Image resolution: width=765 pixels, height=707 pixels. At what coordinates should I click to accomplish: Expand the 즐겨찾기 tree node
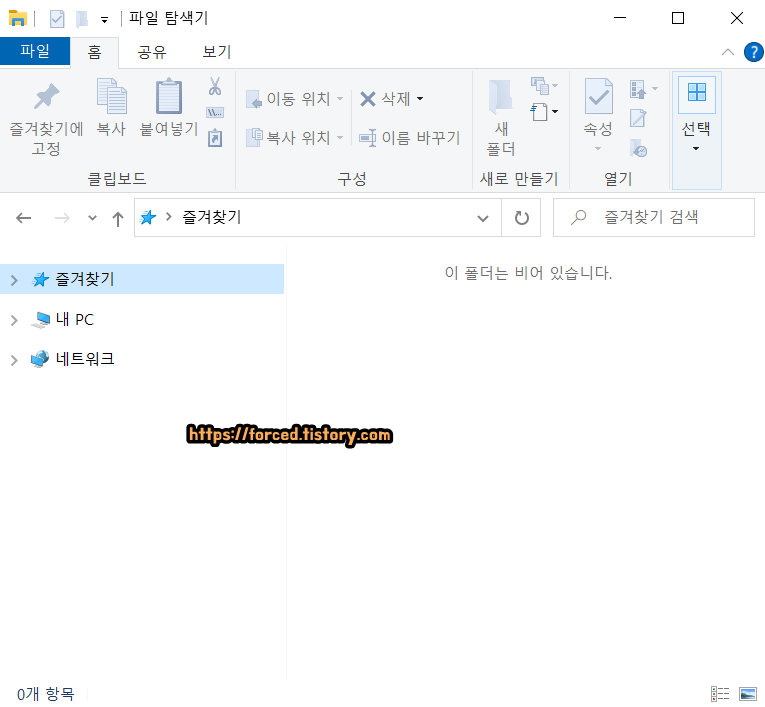pyautogui.click(x=14, y=280)
